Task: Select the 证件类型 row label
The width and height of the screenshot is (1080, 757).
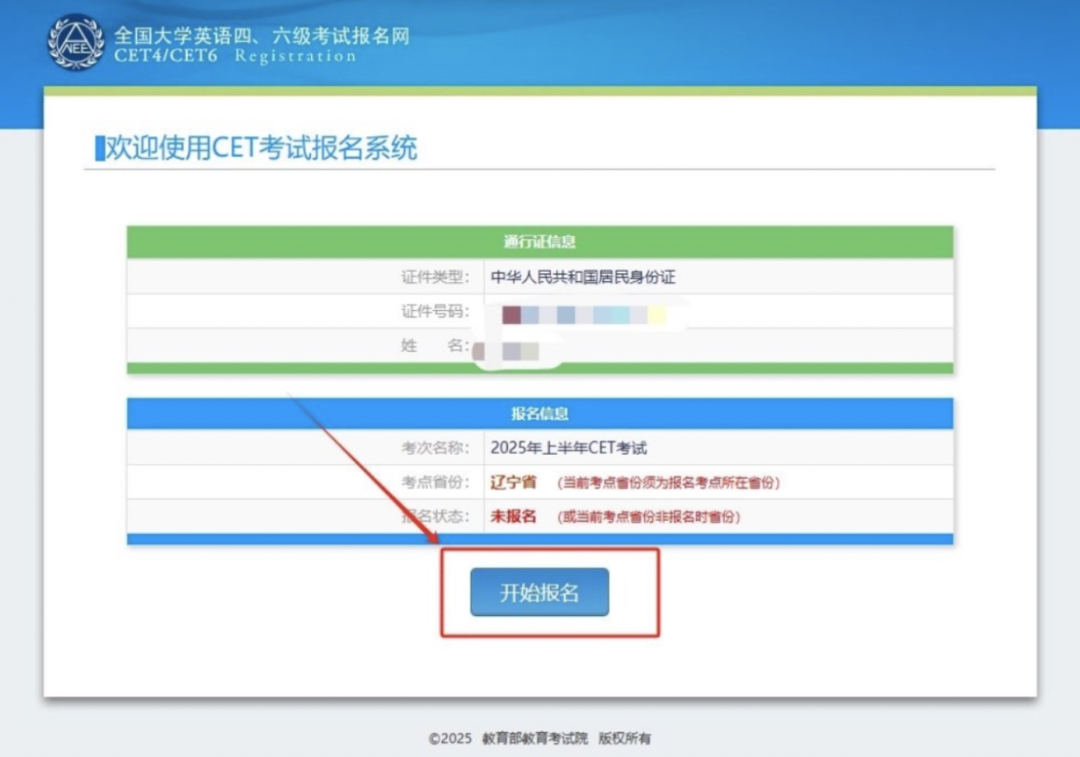Action: pyautogui.click(x=426, y=277)
